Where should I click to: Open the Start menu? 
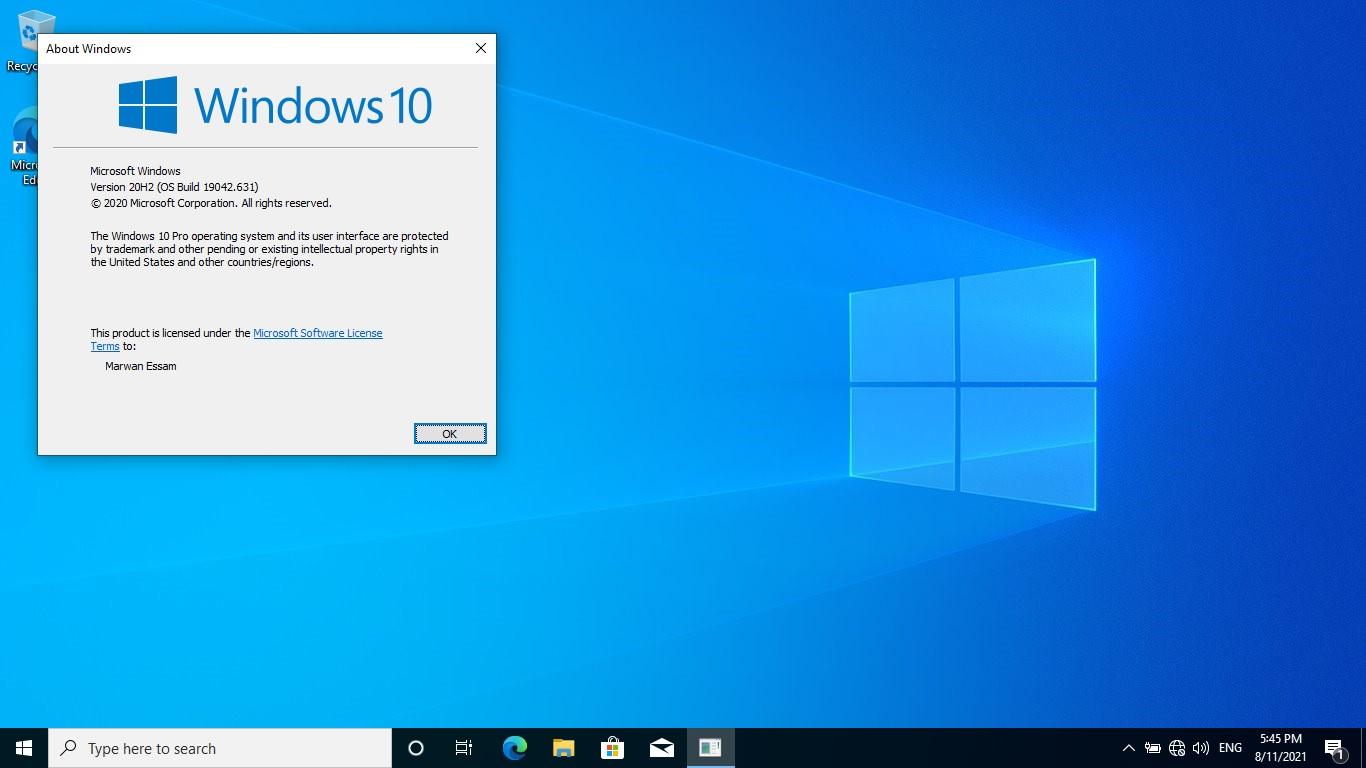[24, 748]
